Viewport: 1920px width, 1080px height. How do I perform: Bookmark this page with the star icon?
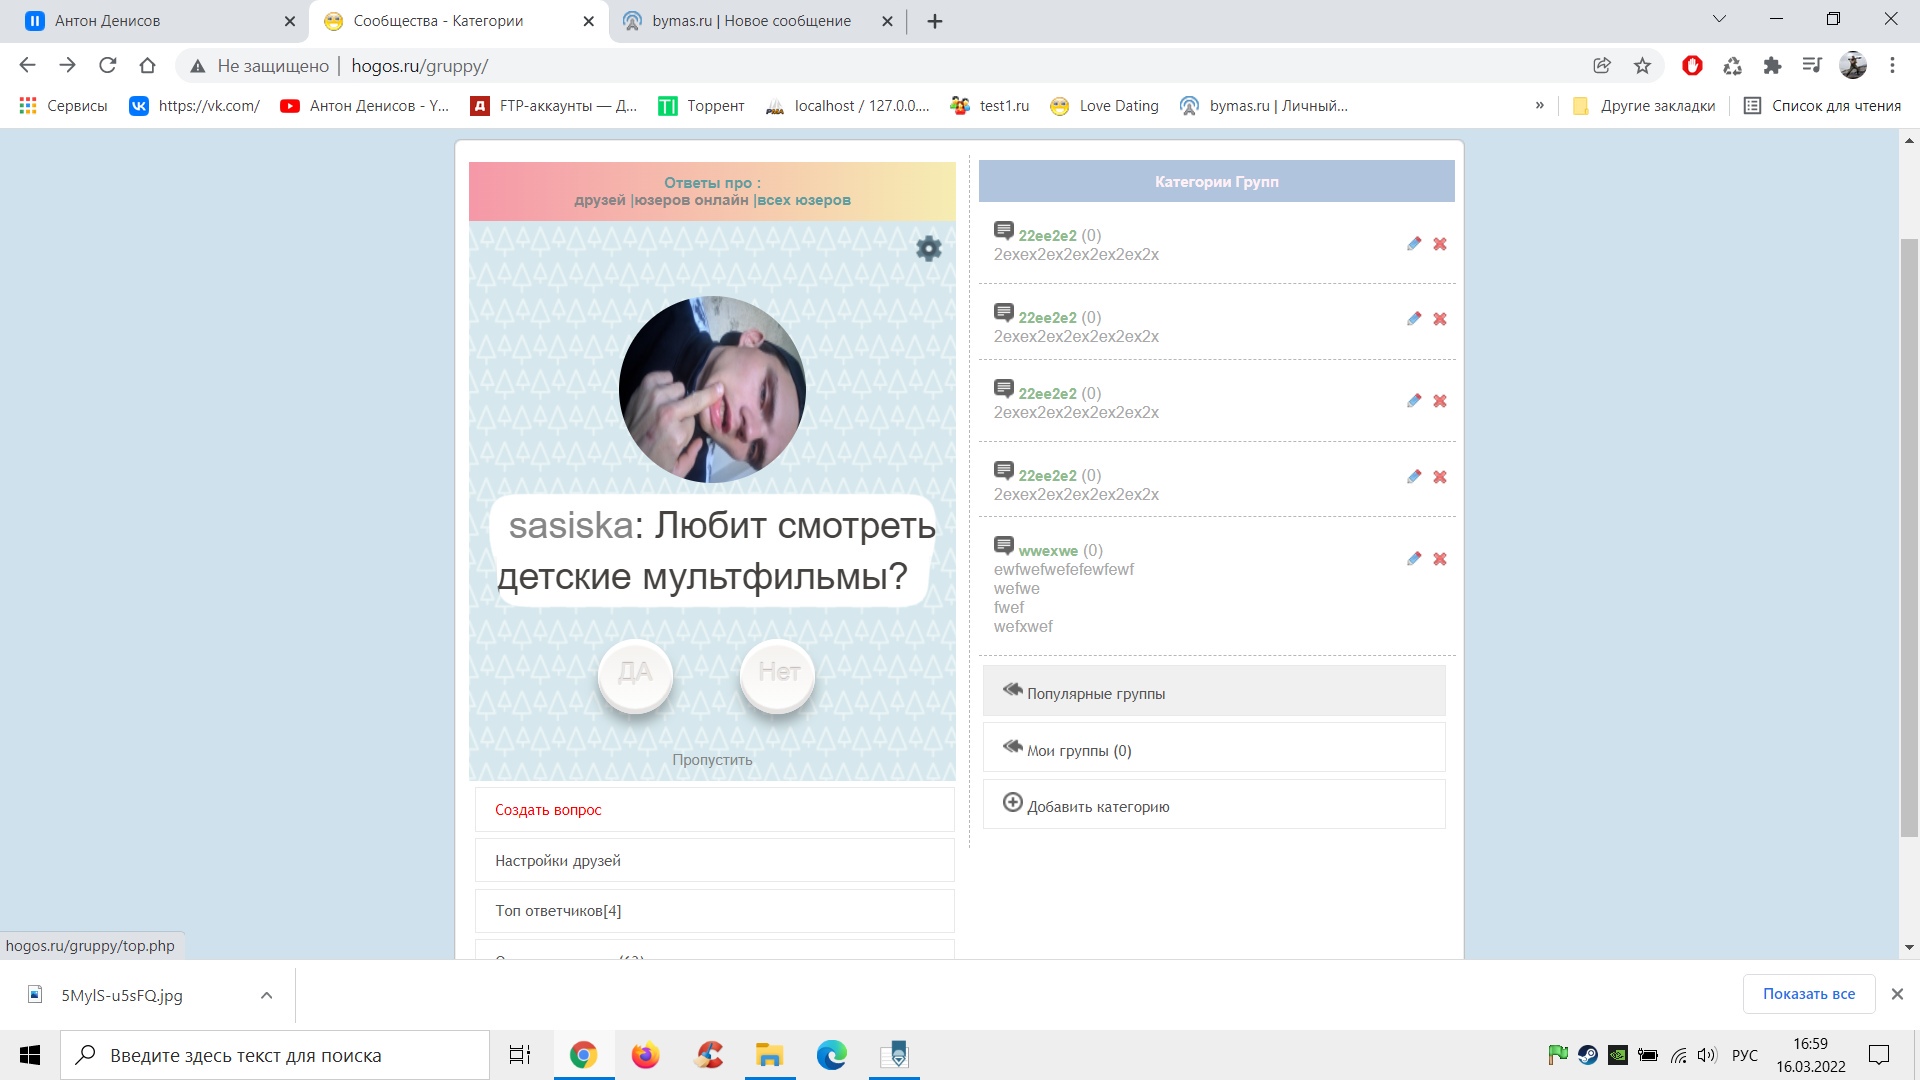1642,66
